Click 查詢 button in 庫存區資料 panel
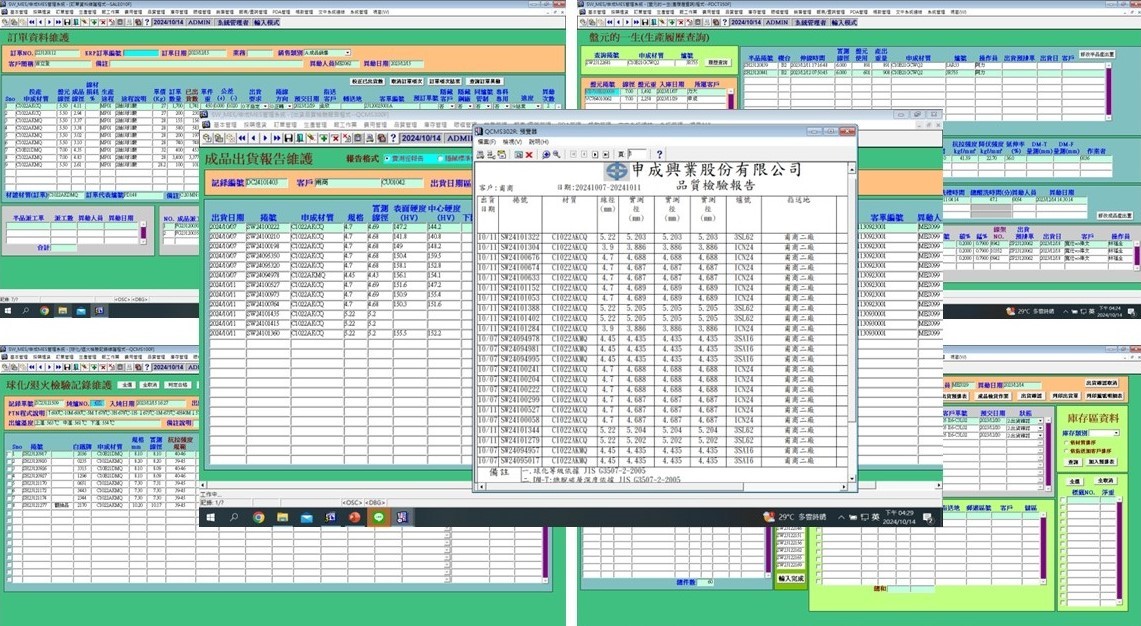 (1073, 462)
